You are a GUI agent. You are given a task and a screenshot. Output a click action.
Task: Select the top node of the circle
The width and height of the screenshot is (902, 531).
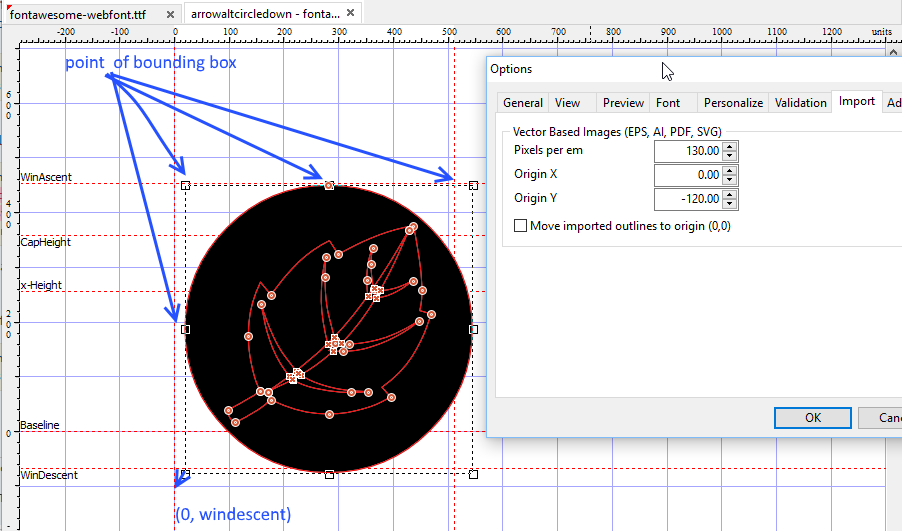(x=329, y=185)
